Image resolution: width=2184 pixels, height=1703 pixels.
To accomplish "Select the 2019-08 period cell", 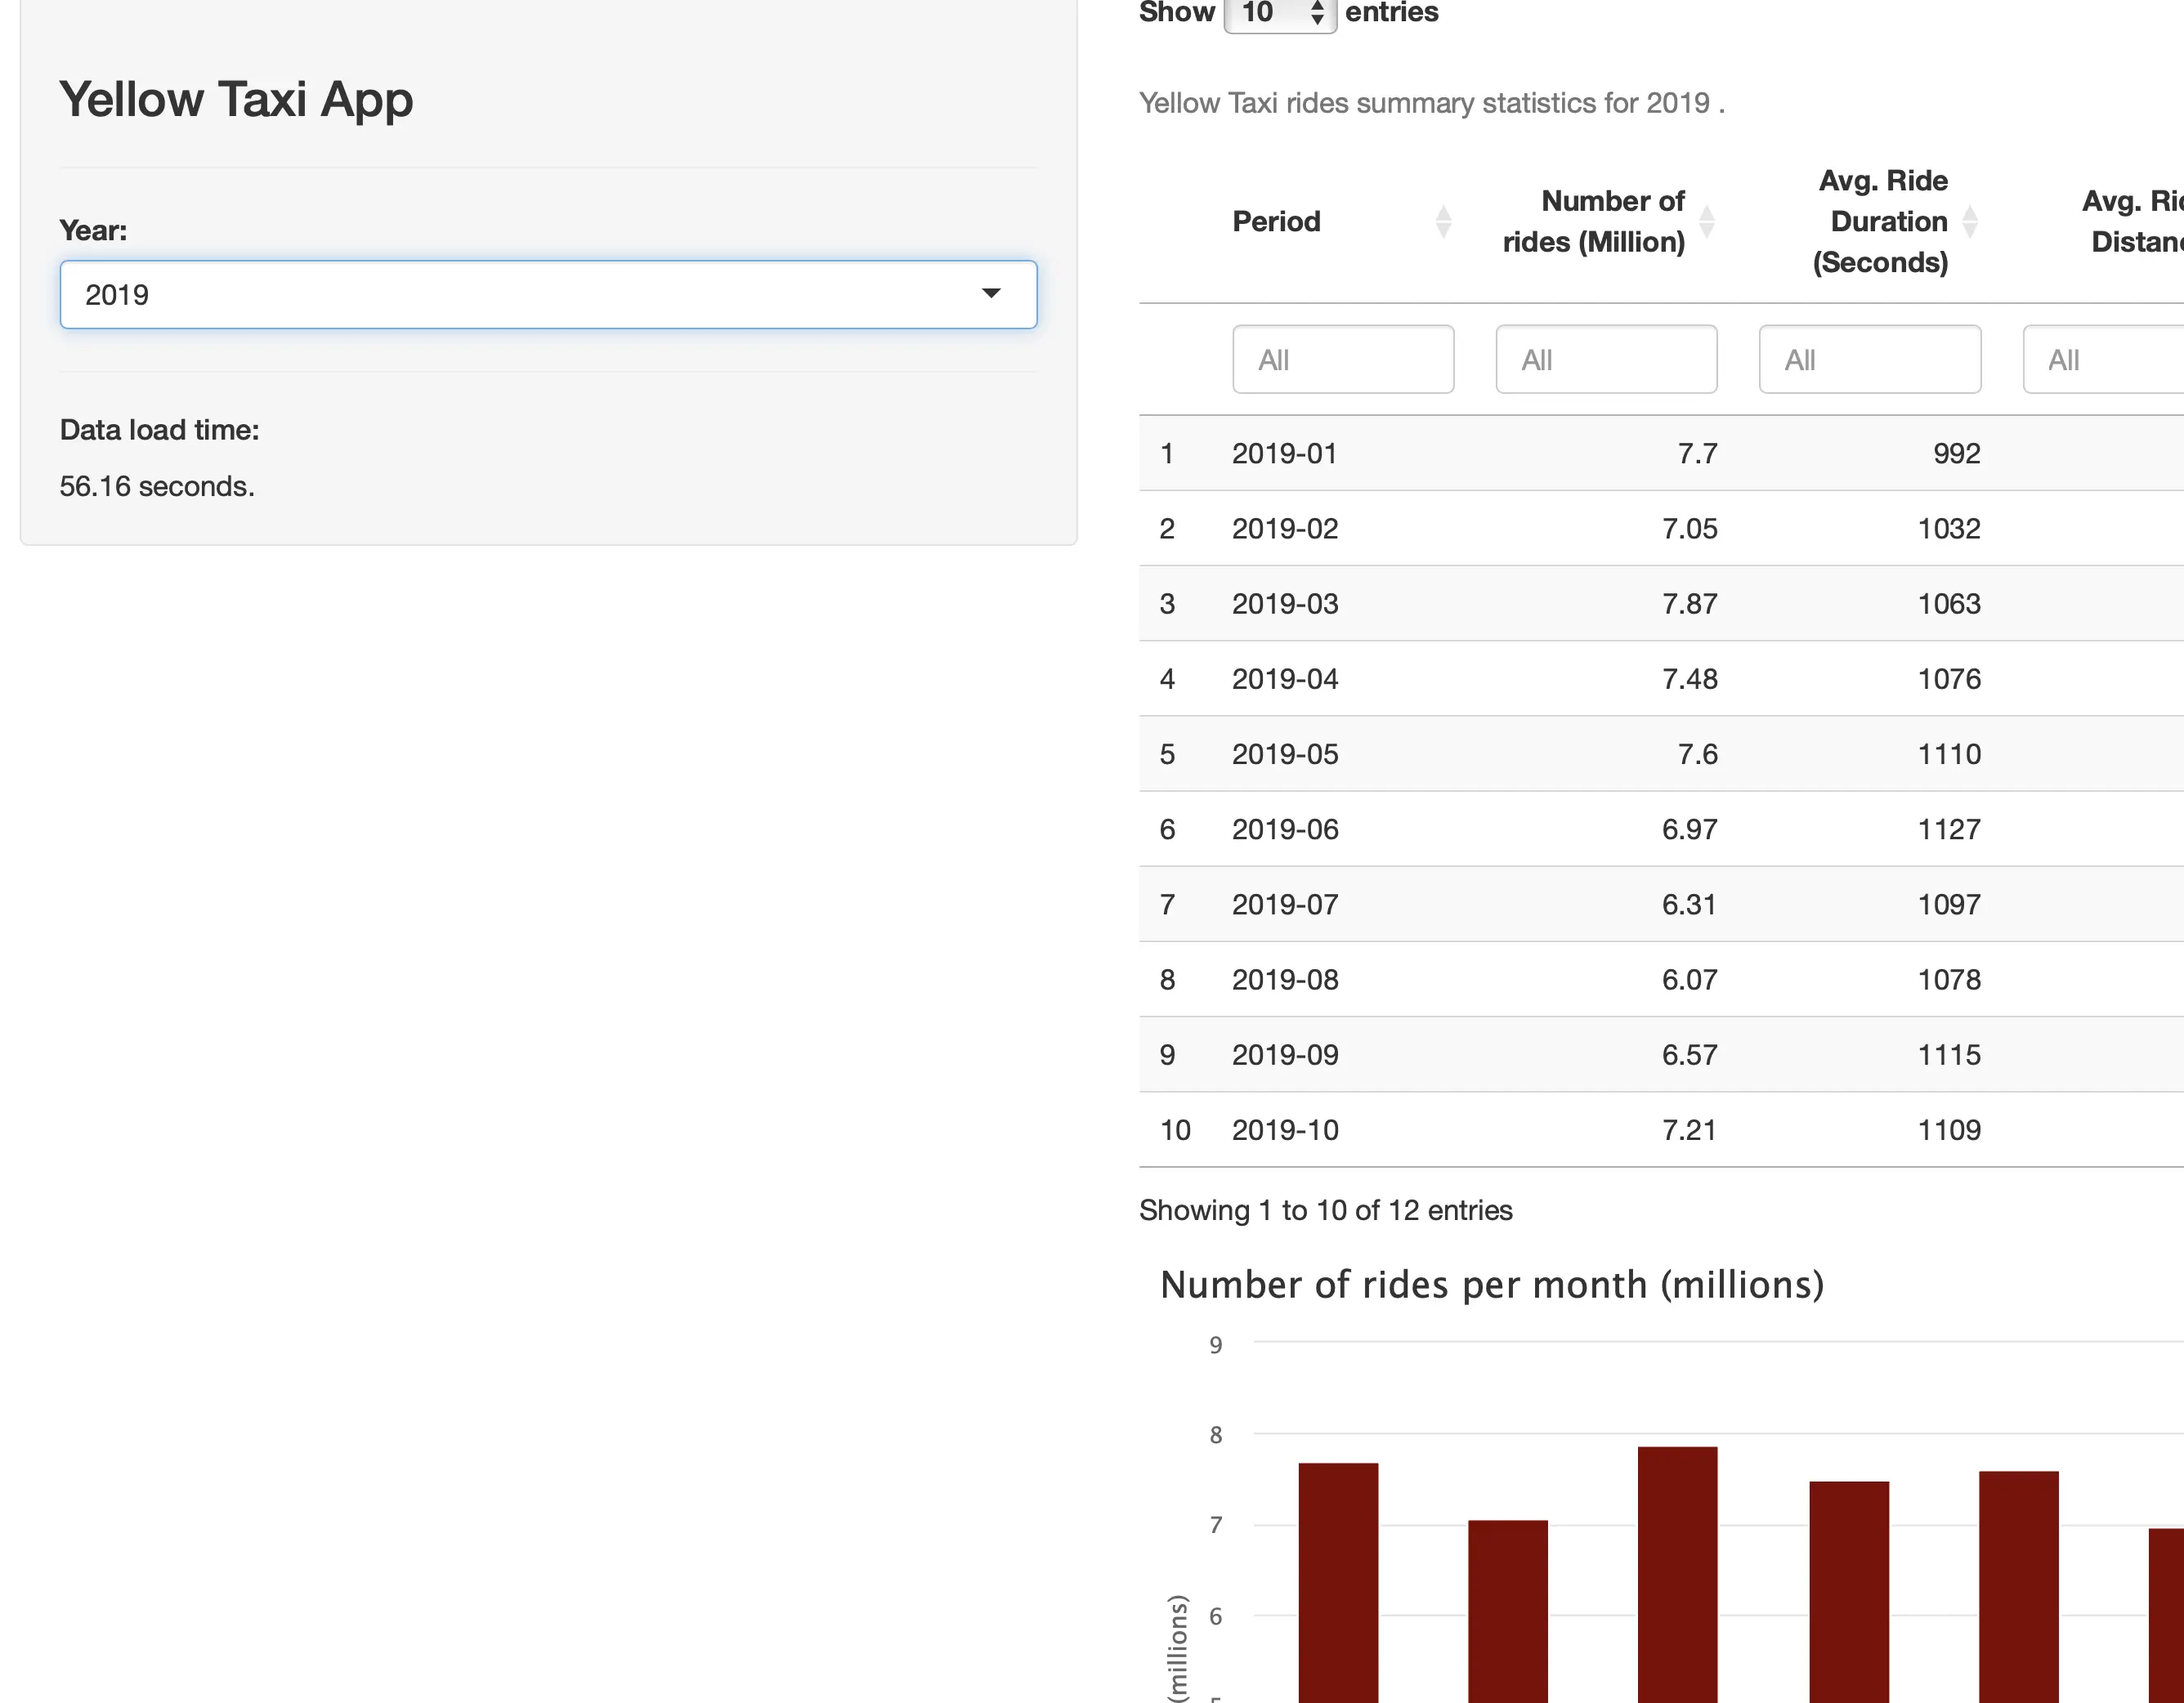I will [1285, 979].
